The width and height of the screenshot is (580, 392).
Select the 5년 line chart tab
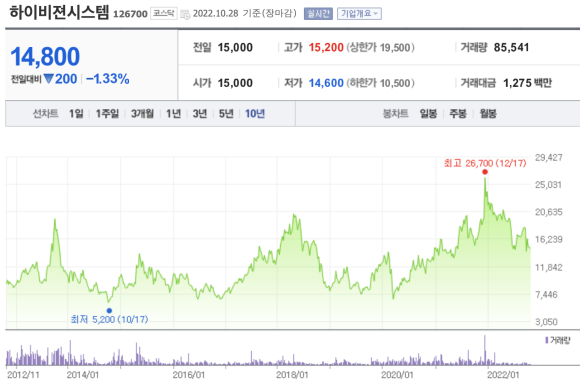point(226,114)
